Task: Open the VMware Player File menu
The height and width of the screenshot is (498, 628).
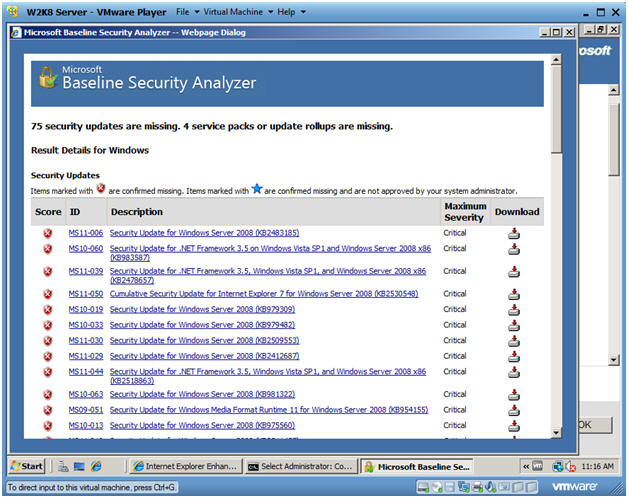Action: click(x=187, y=12)
